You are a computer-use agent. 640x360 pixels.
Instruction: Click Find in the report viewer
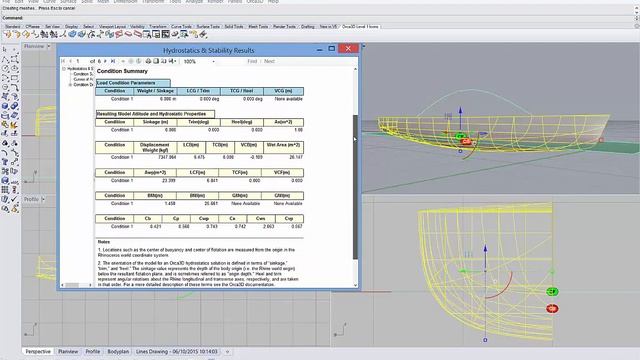point(252,61)
